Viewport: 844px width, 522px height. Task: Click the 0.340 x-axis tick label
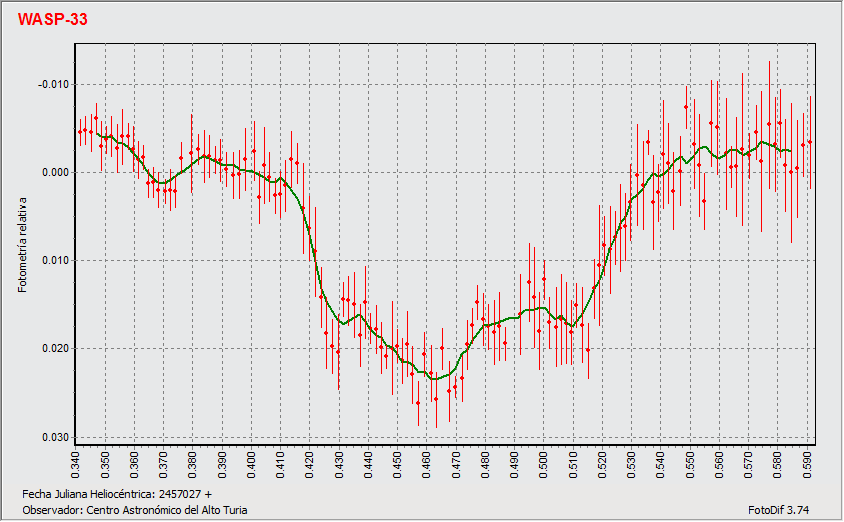77,464
